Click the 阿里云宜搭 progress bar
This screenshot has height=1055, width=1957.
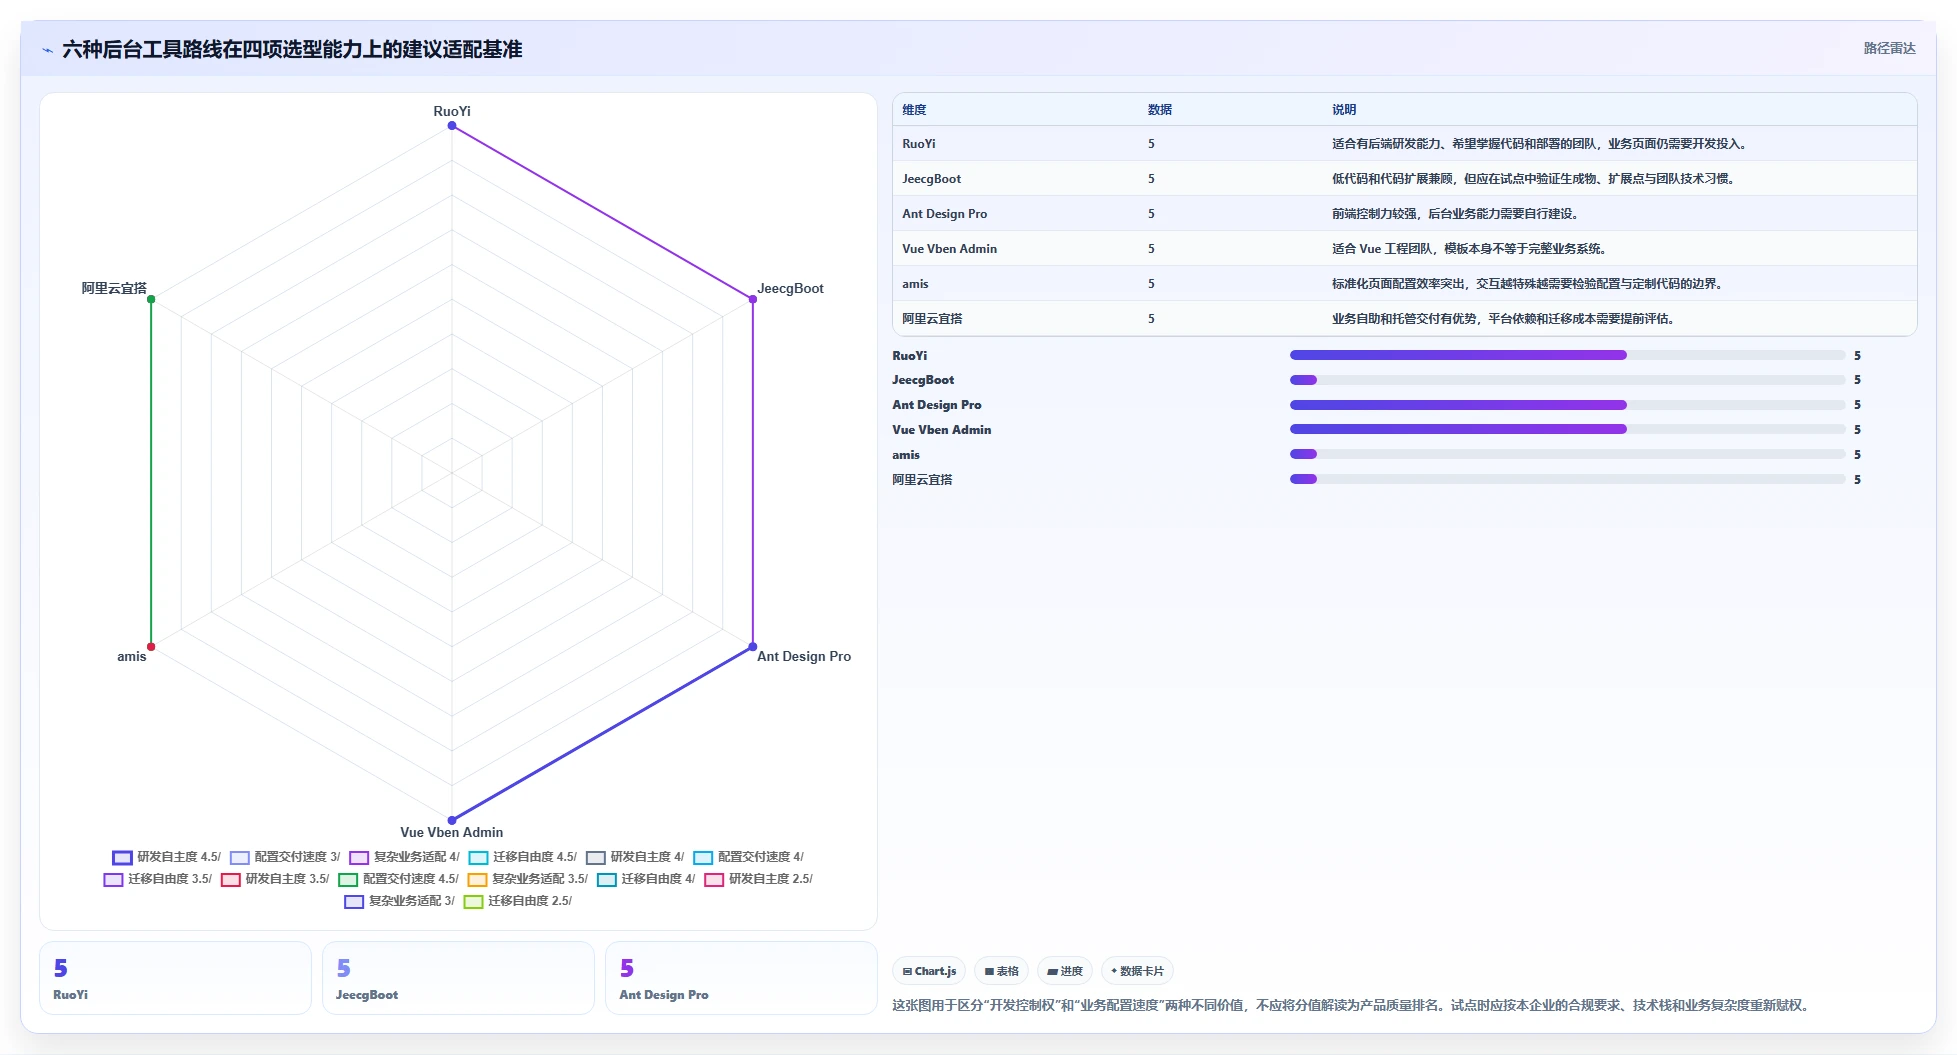tap(1567, 479)
